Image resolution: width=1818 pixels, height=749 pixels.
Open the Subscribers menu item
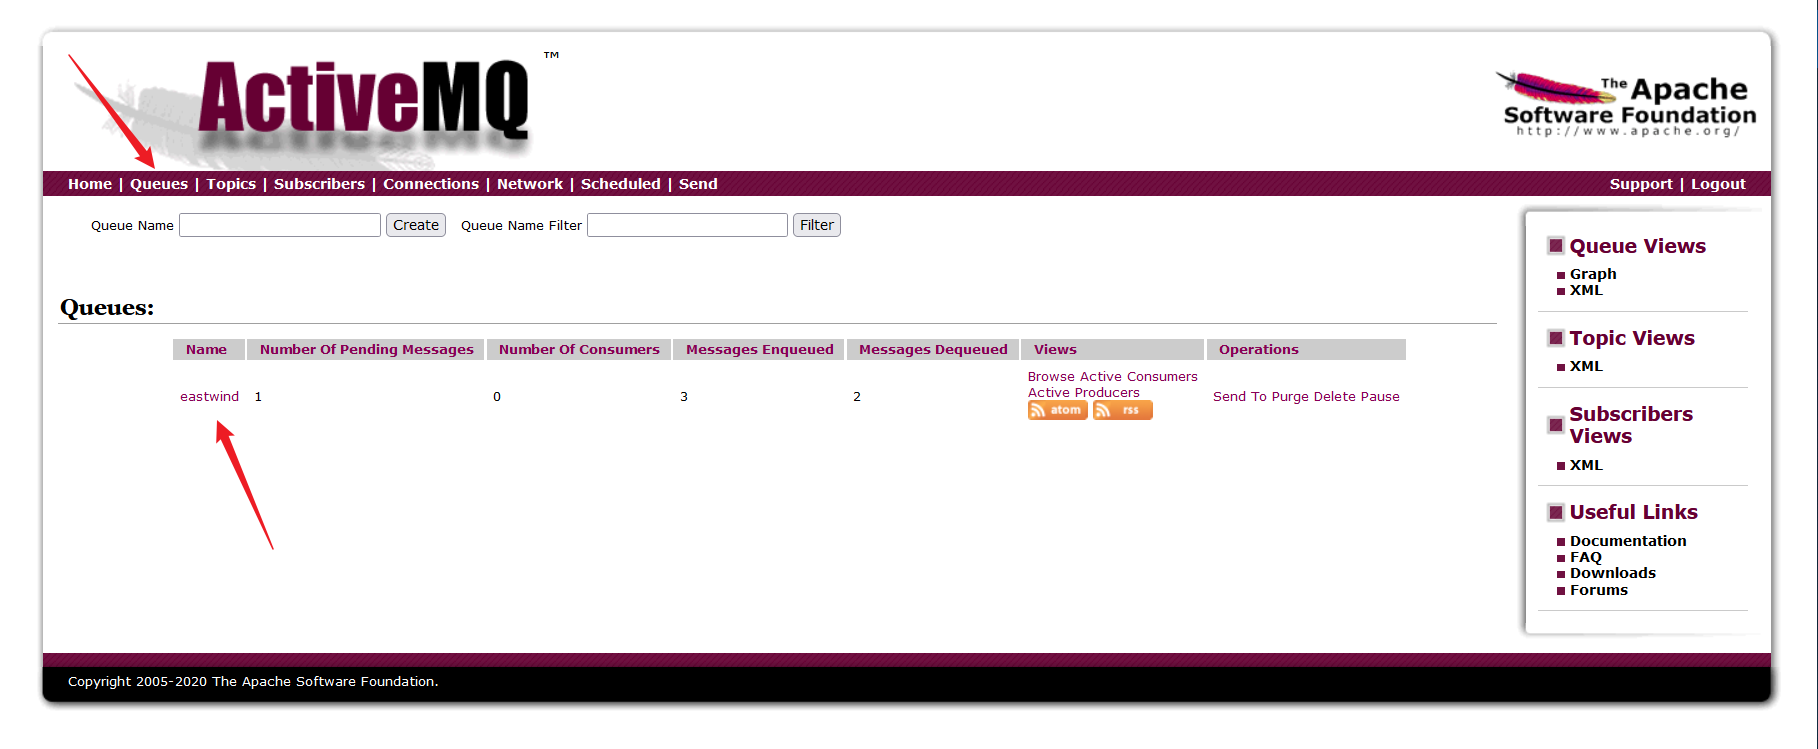point(319,184)
